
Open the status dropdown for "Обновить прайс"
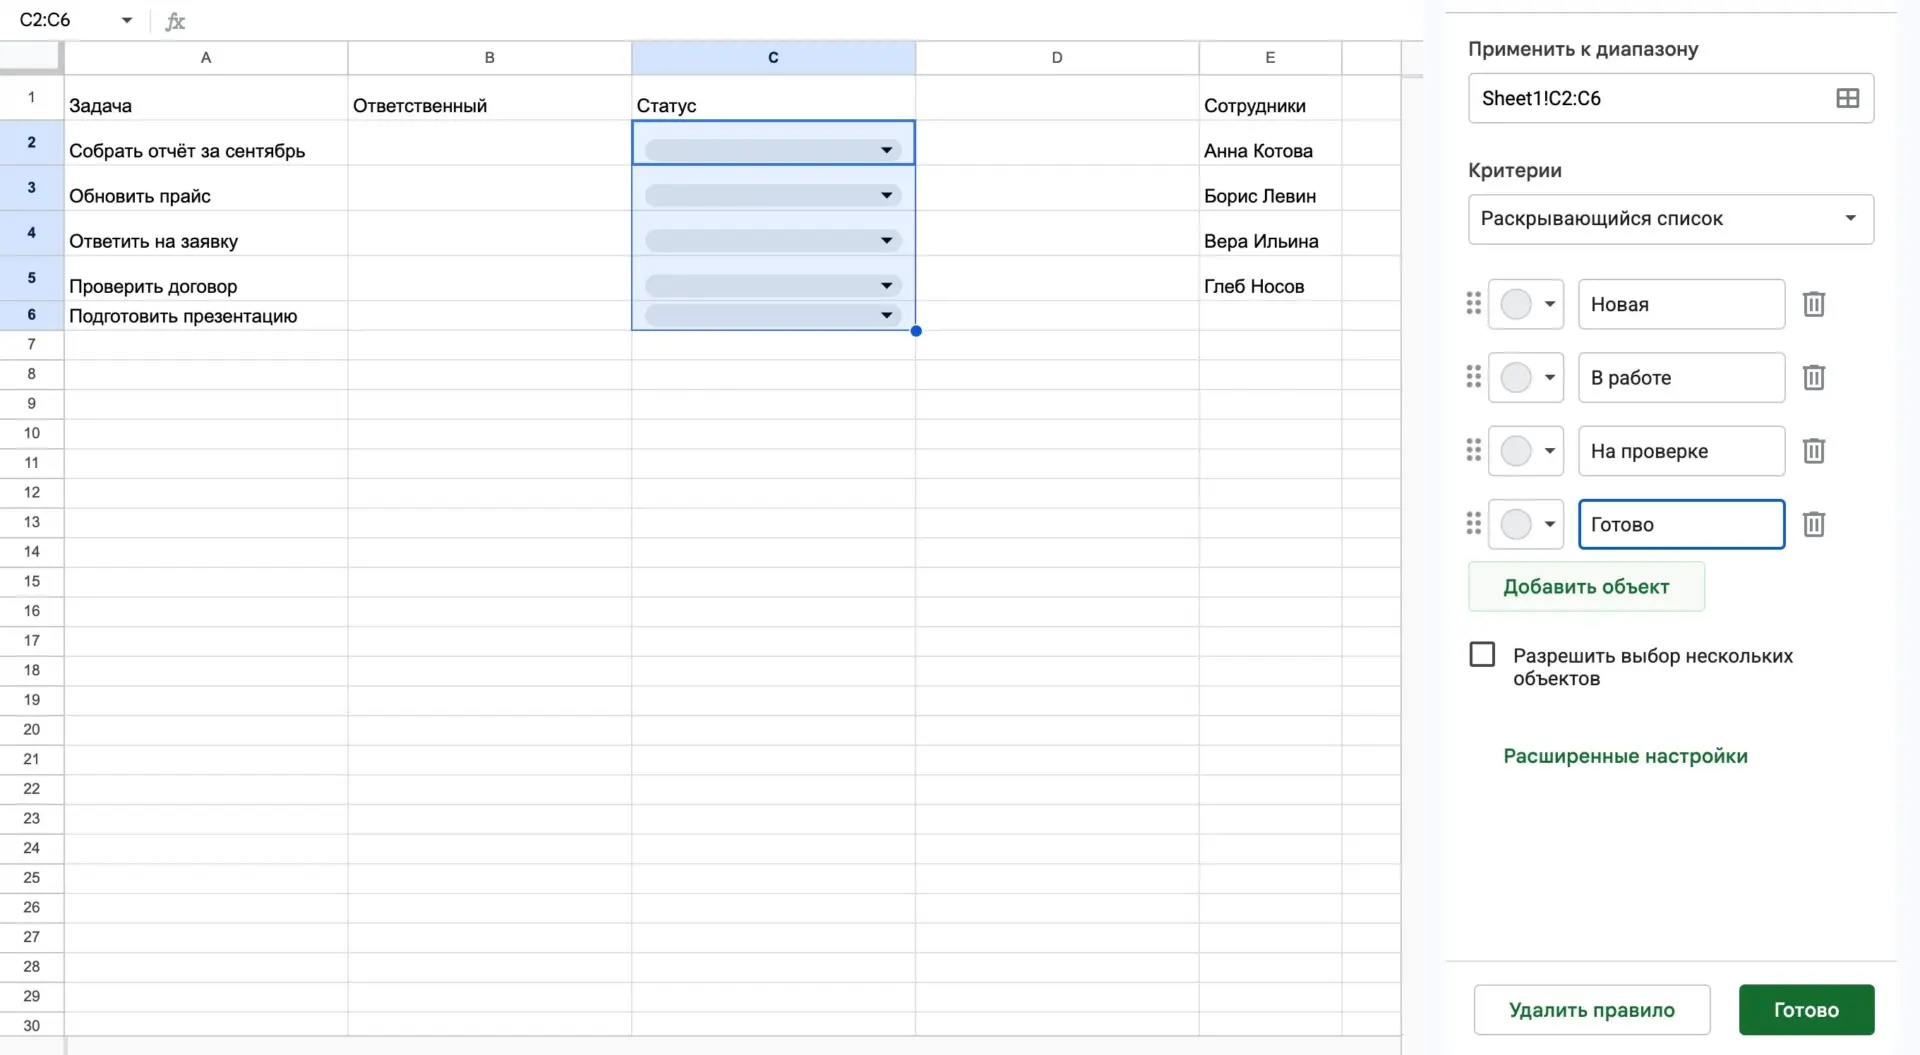[886, 195]
